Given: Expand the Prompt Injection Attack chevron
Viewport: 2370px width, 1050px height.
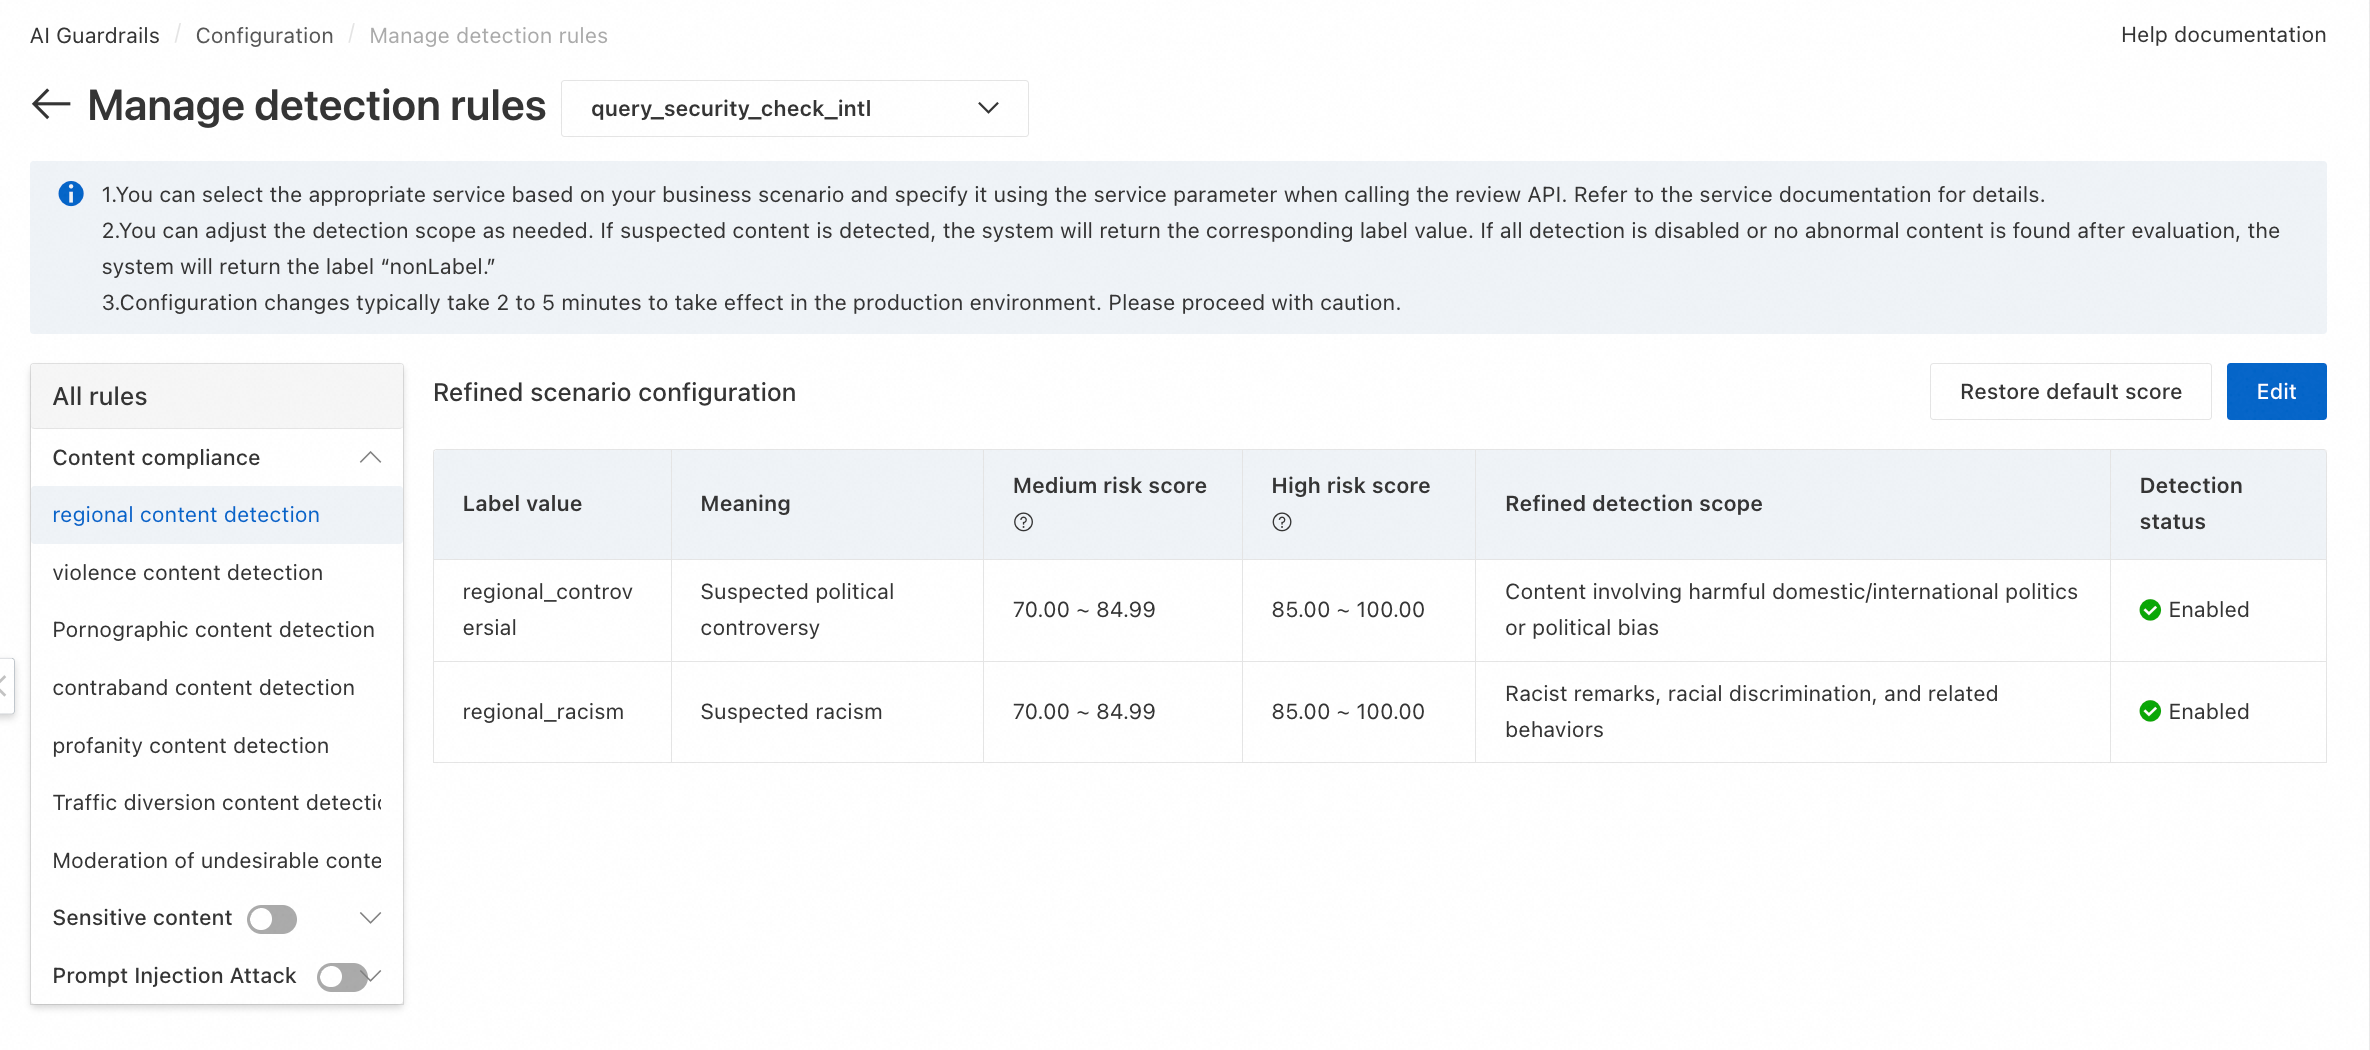Looking at the screenshot, I should [x=374, y=976].
